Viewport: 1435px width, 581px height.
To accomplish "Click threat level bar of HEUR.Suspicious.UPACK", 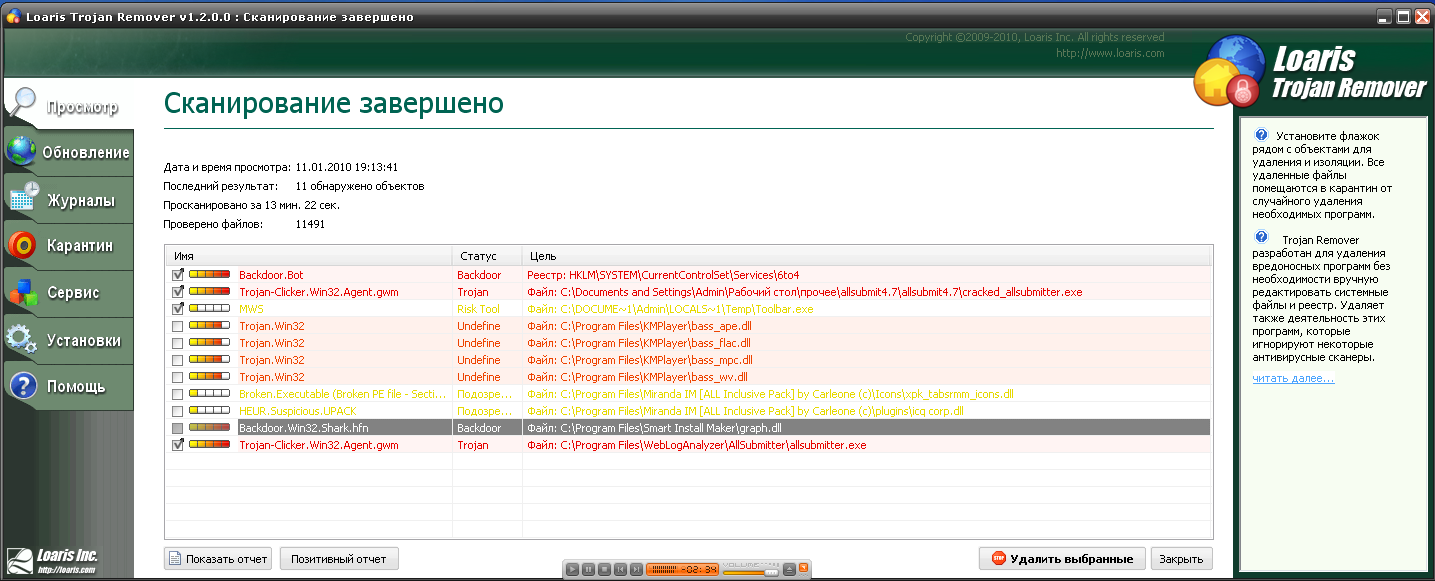I will (x=209, y=411).
